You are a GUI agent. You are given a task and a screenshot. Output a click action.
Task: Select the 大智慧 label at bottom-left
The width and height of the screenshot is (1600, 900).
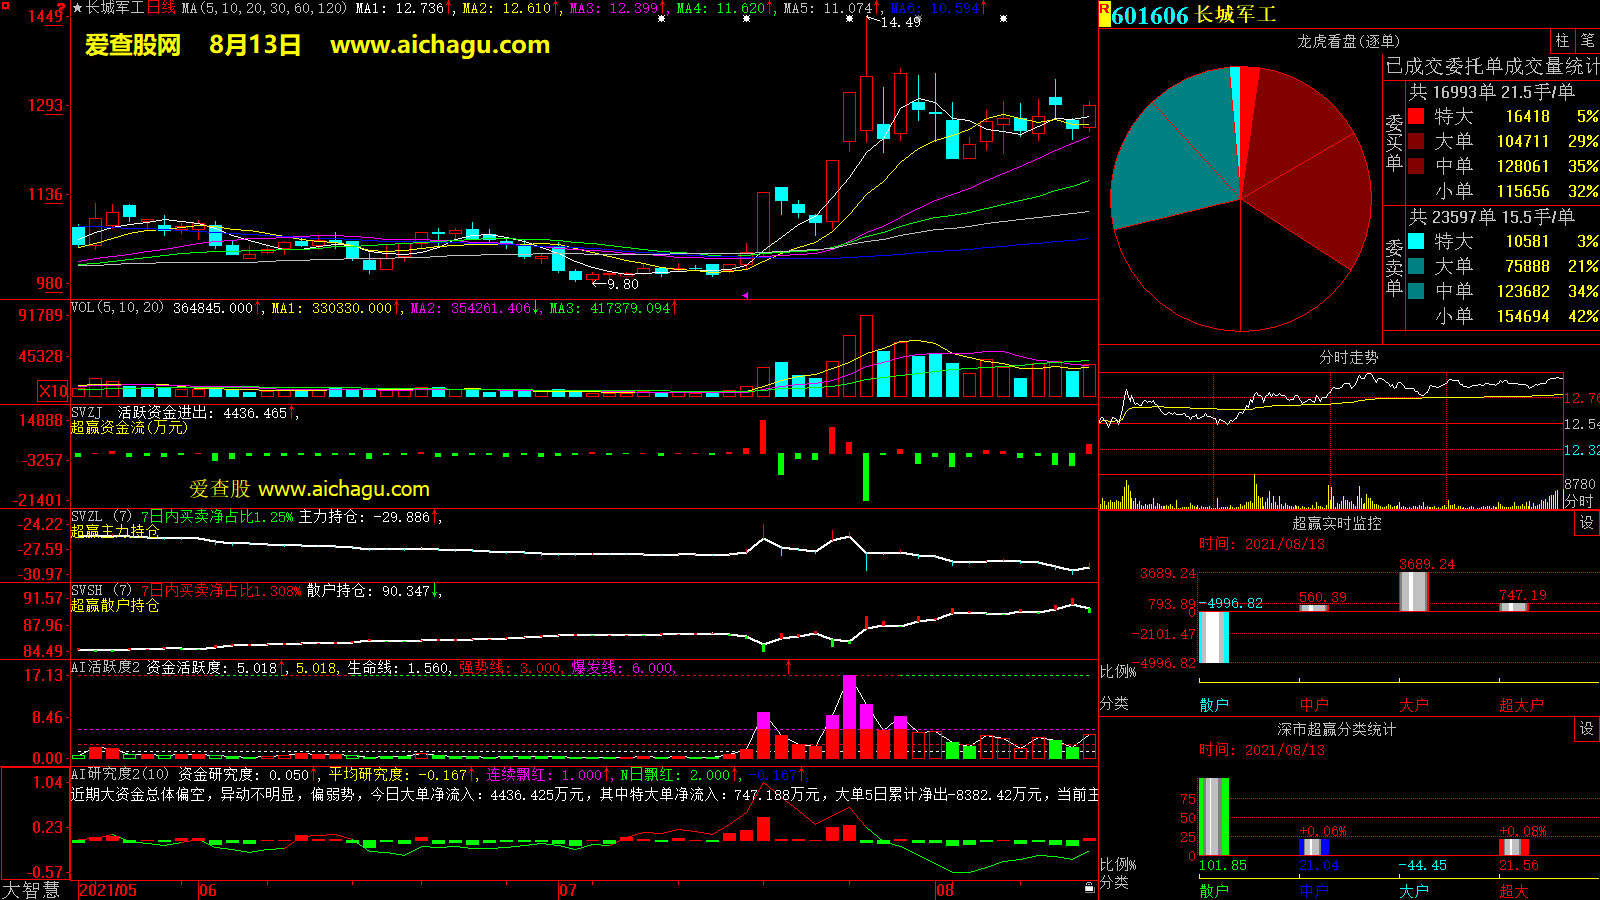(31, 889)
